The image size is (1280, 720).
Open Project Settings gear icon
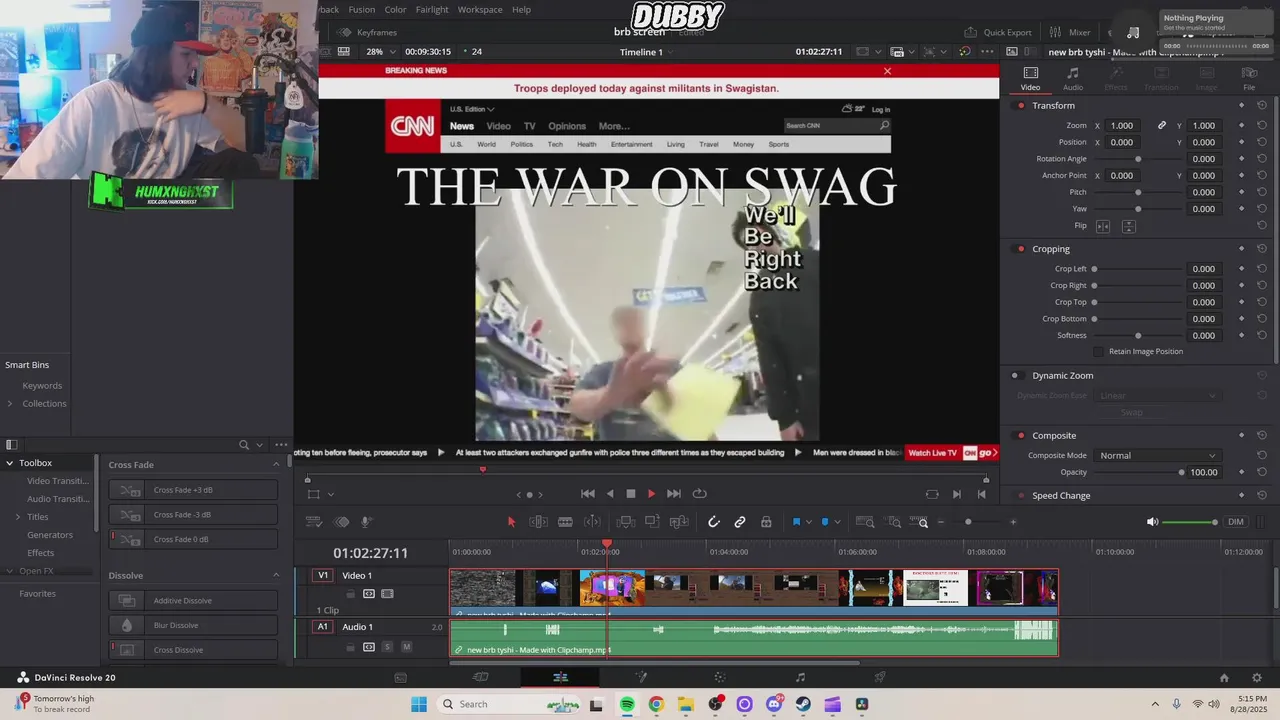1256,678
